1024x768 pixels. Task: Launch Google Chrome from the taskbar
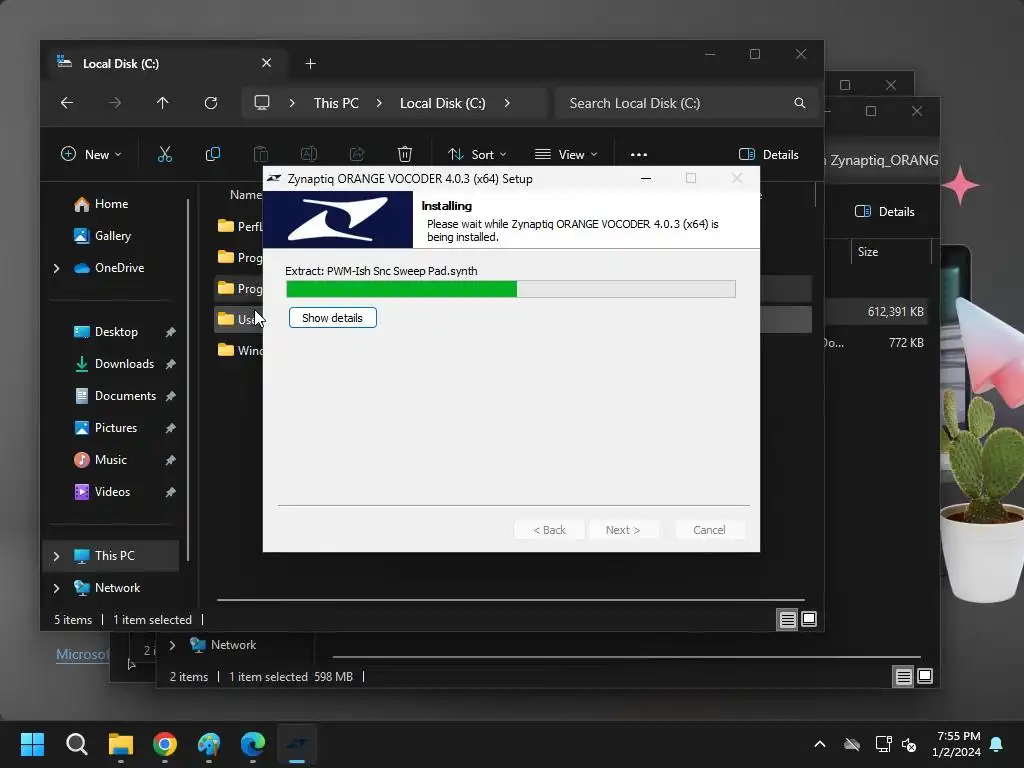(165, 744)
